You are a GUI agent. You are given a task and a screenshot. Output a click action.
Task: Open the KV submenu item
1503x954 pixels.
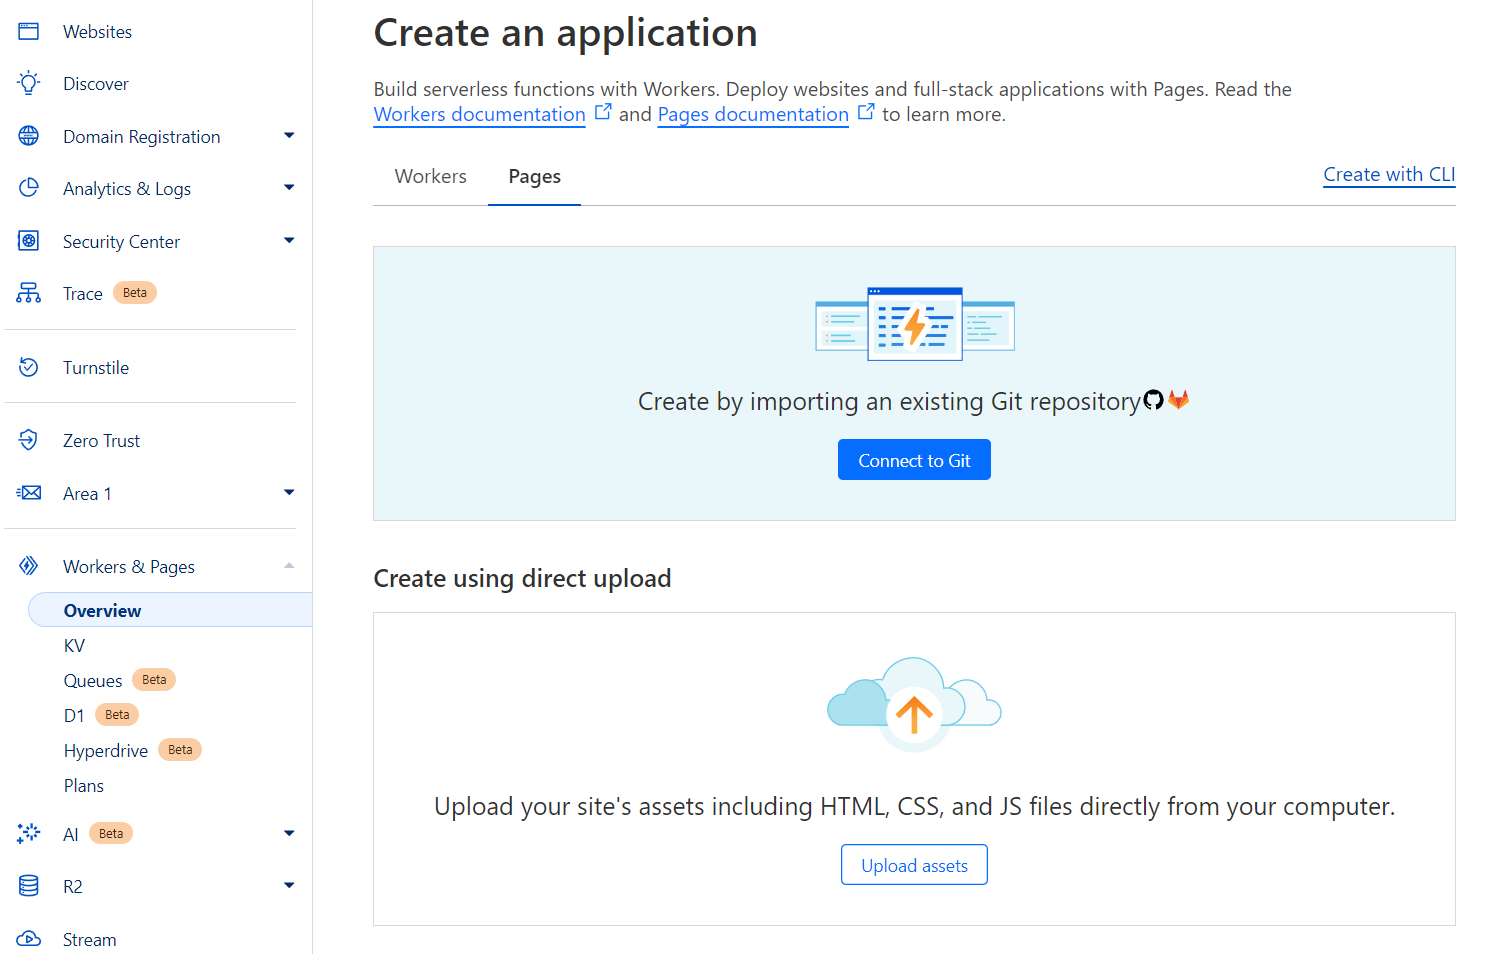(x=75, y=646)
